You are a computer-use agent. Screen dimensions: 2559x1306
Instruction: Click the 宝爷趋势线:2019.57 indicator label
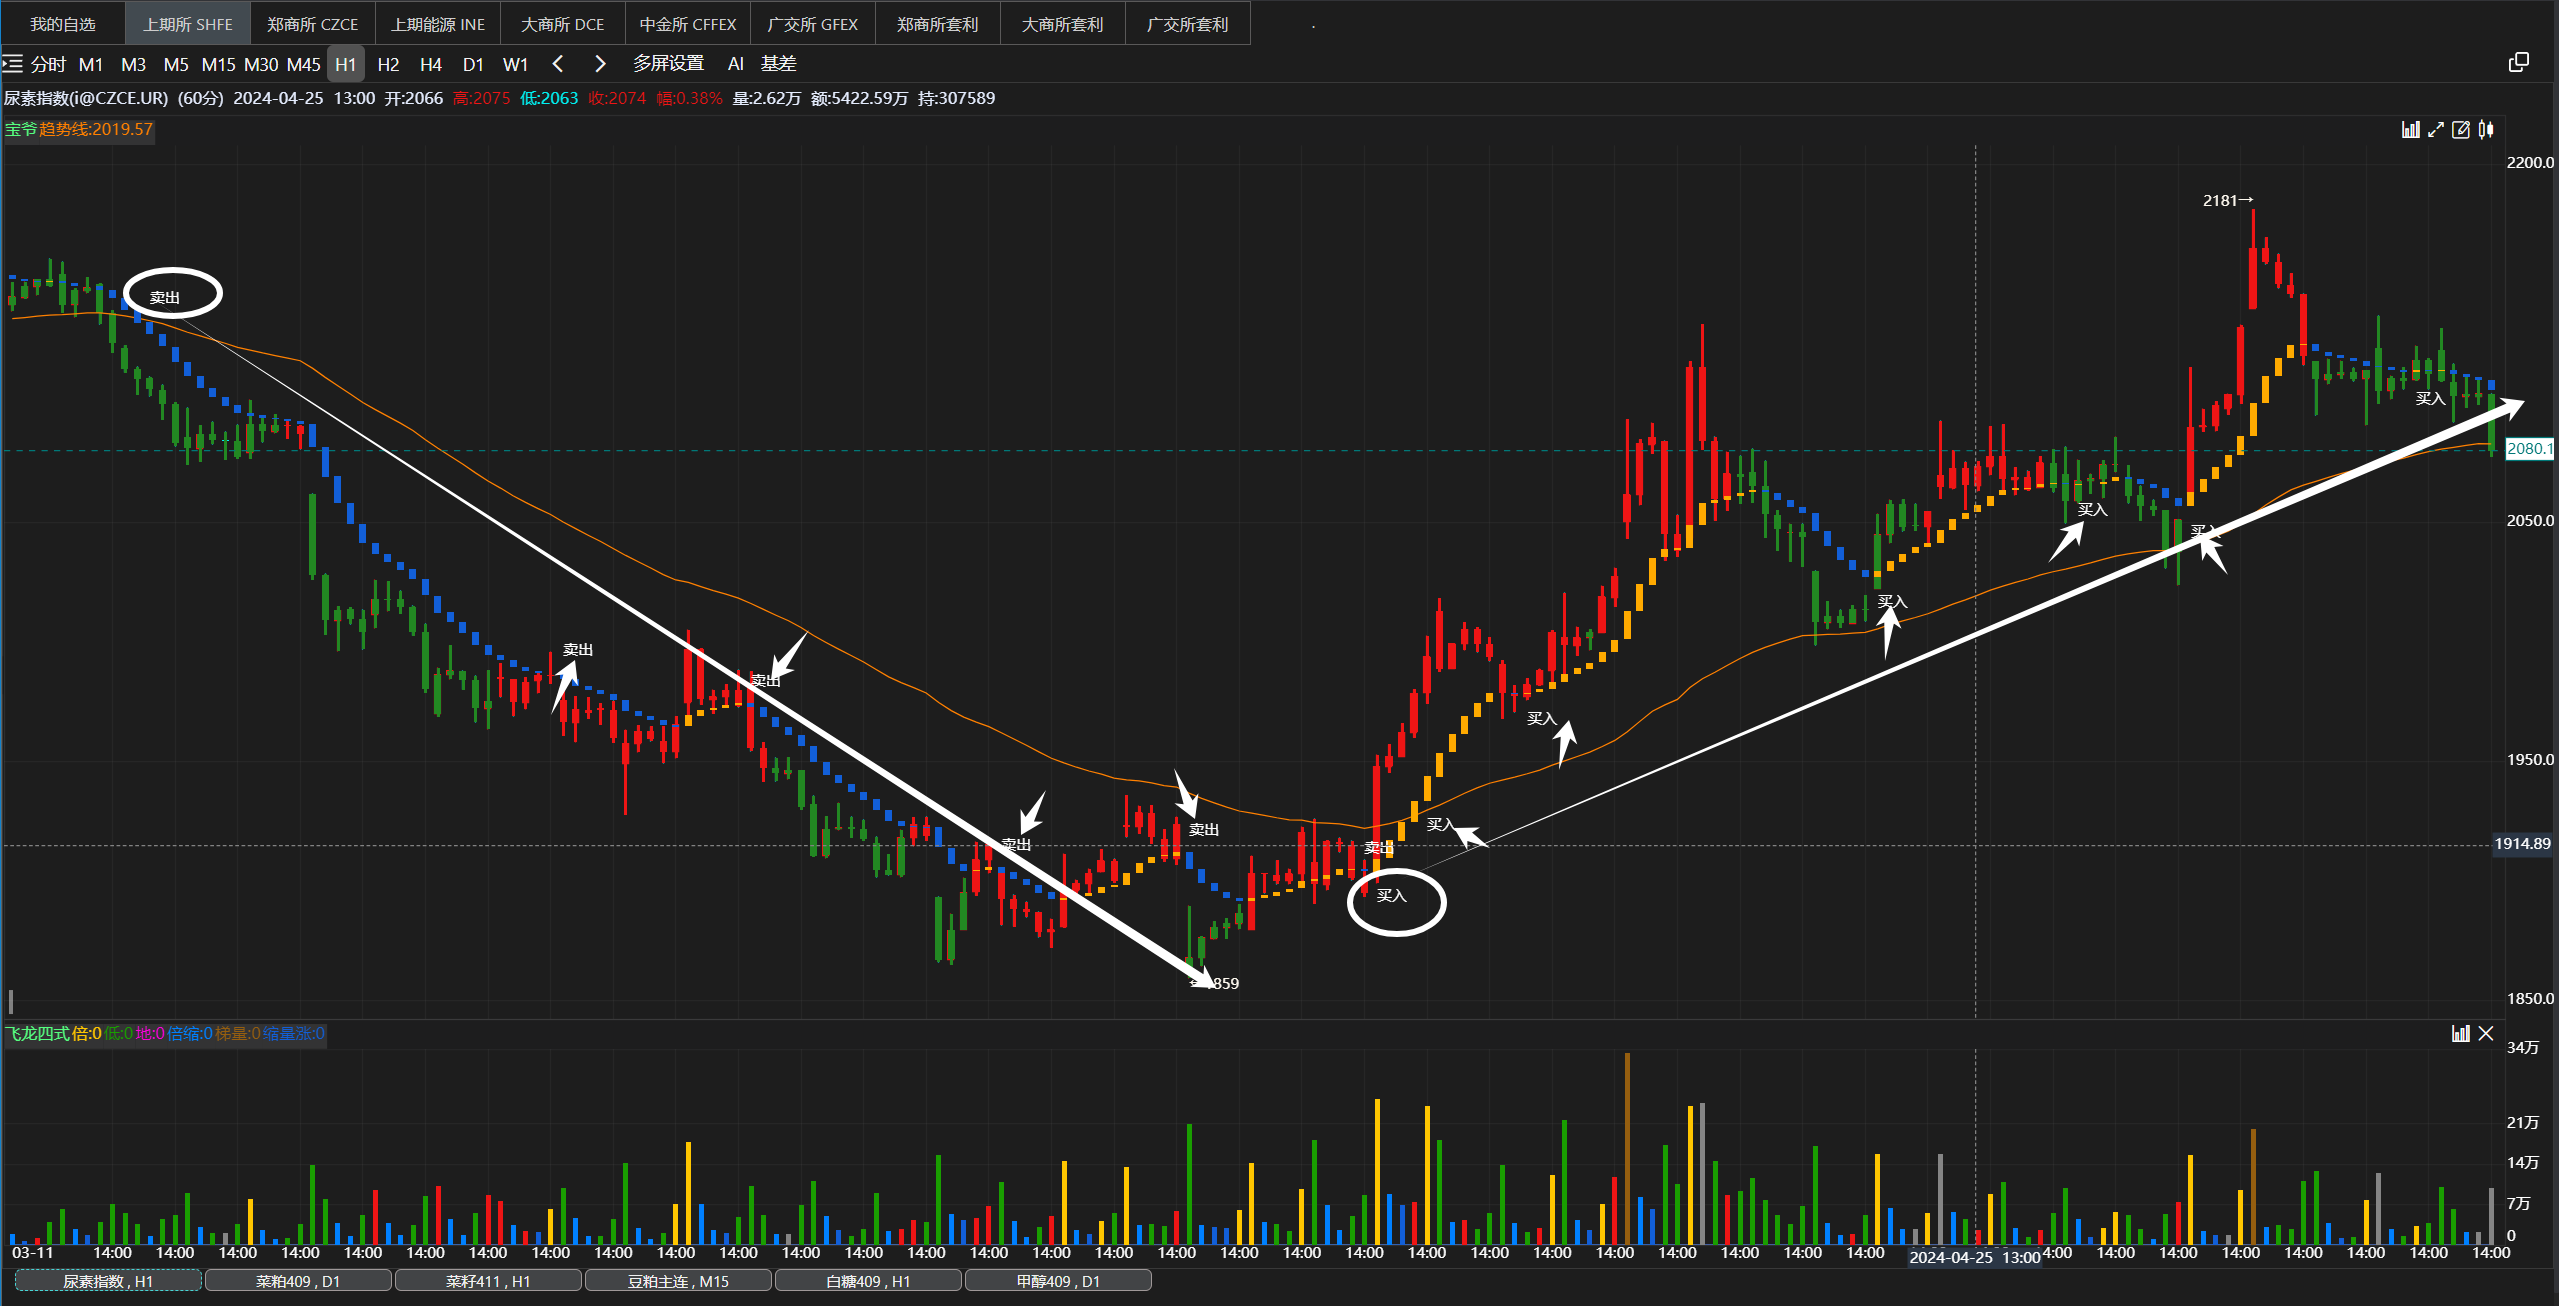point(79,129)
